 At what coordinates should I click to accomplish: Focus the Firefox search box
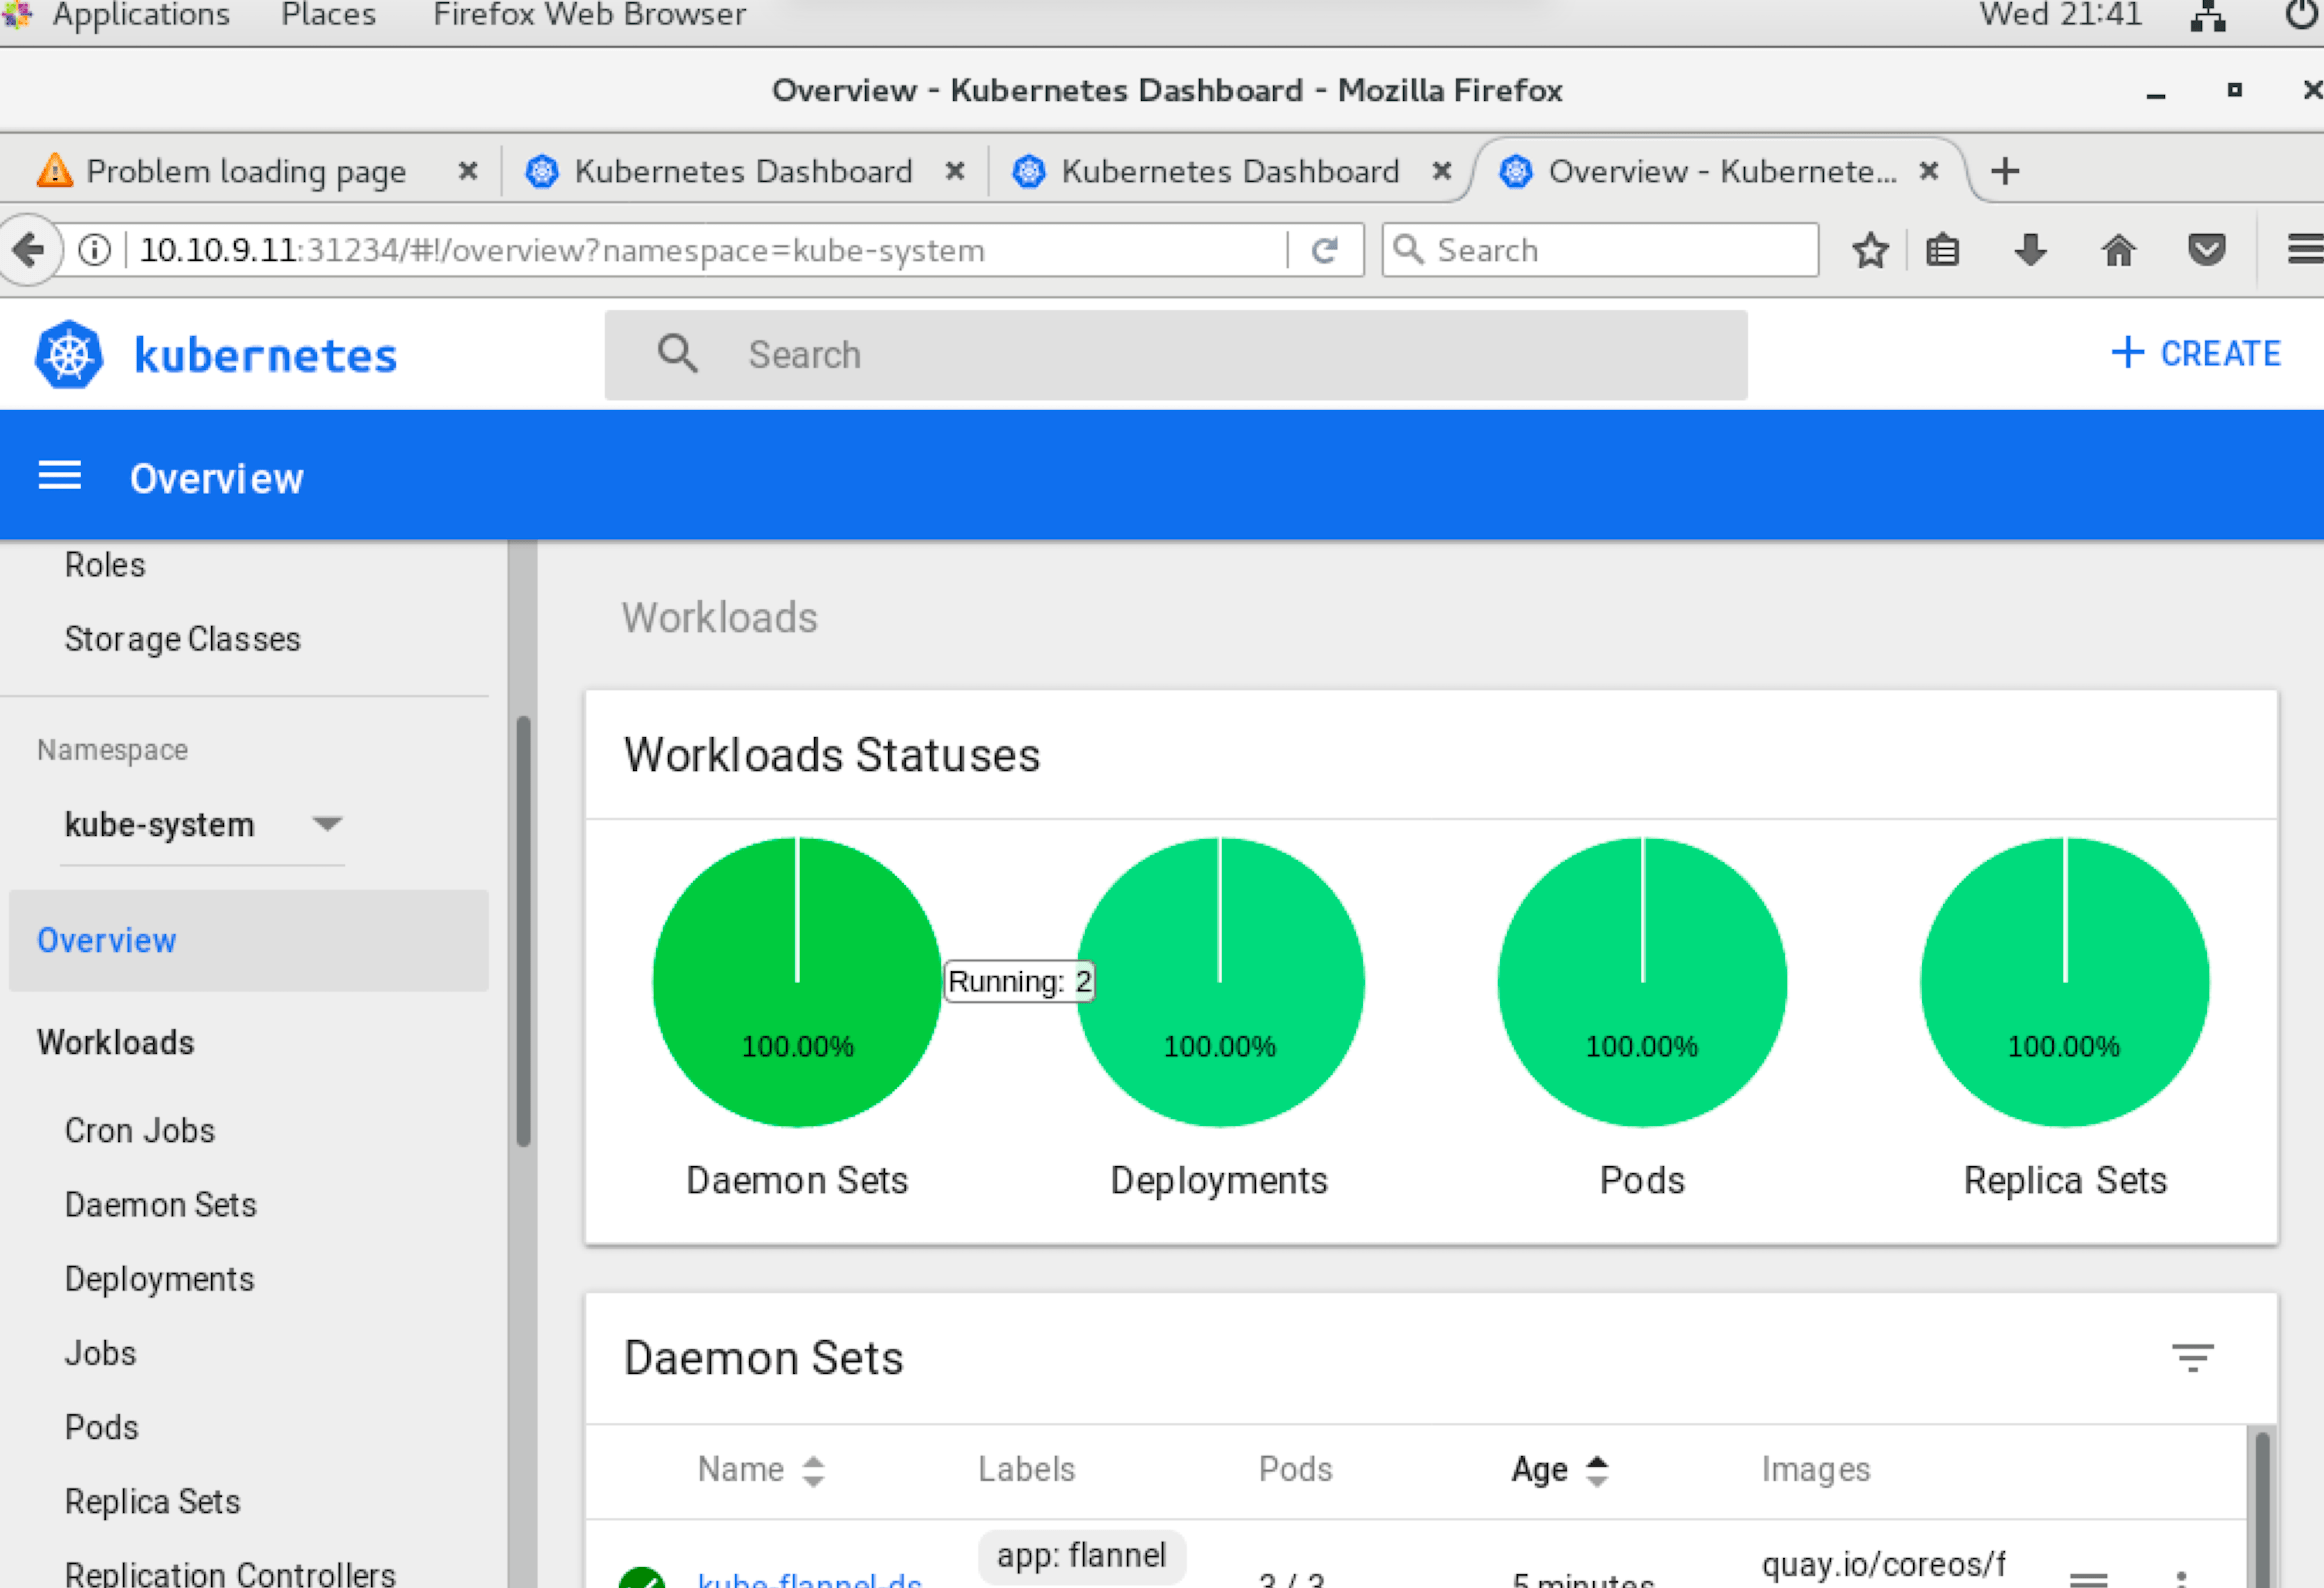[x=1600, y=250]
